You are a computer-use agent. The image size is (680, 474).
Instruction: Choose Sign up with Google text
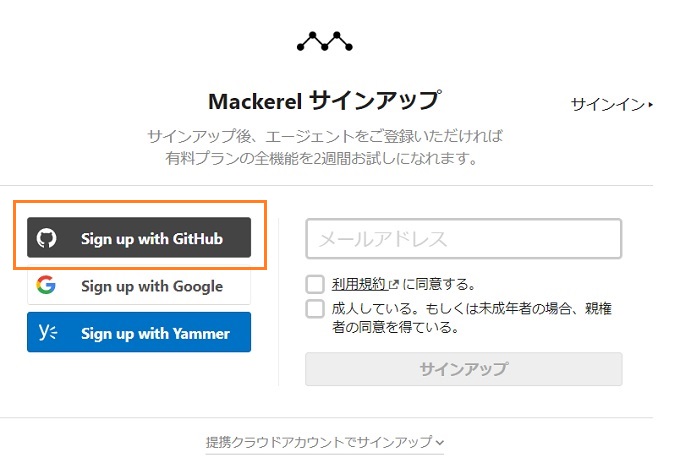tap(152, 286)
